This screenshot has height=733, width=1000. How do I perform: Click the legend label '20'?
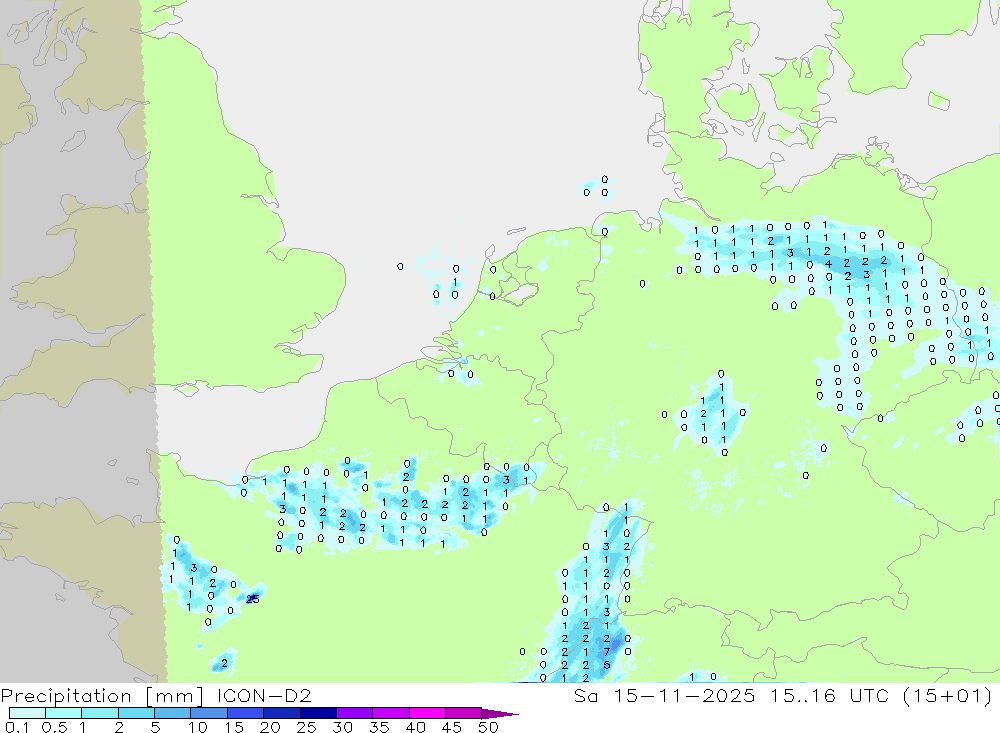coord(270,727)
